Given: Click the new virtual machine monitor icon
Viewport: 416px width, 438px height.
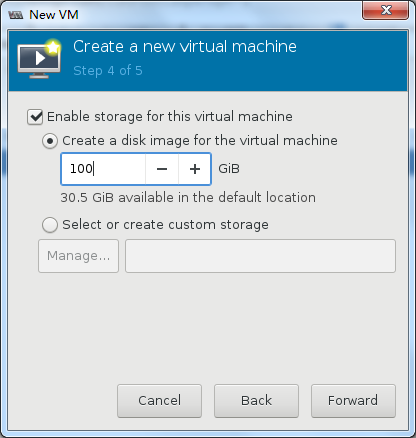Looking at the screenshot, I should (x=39, y=60).
